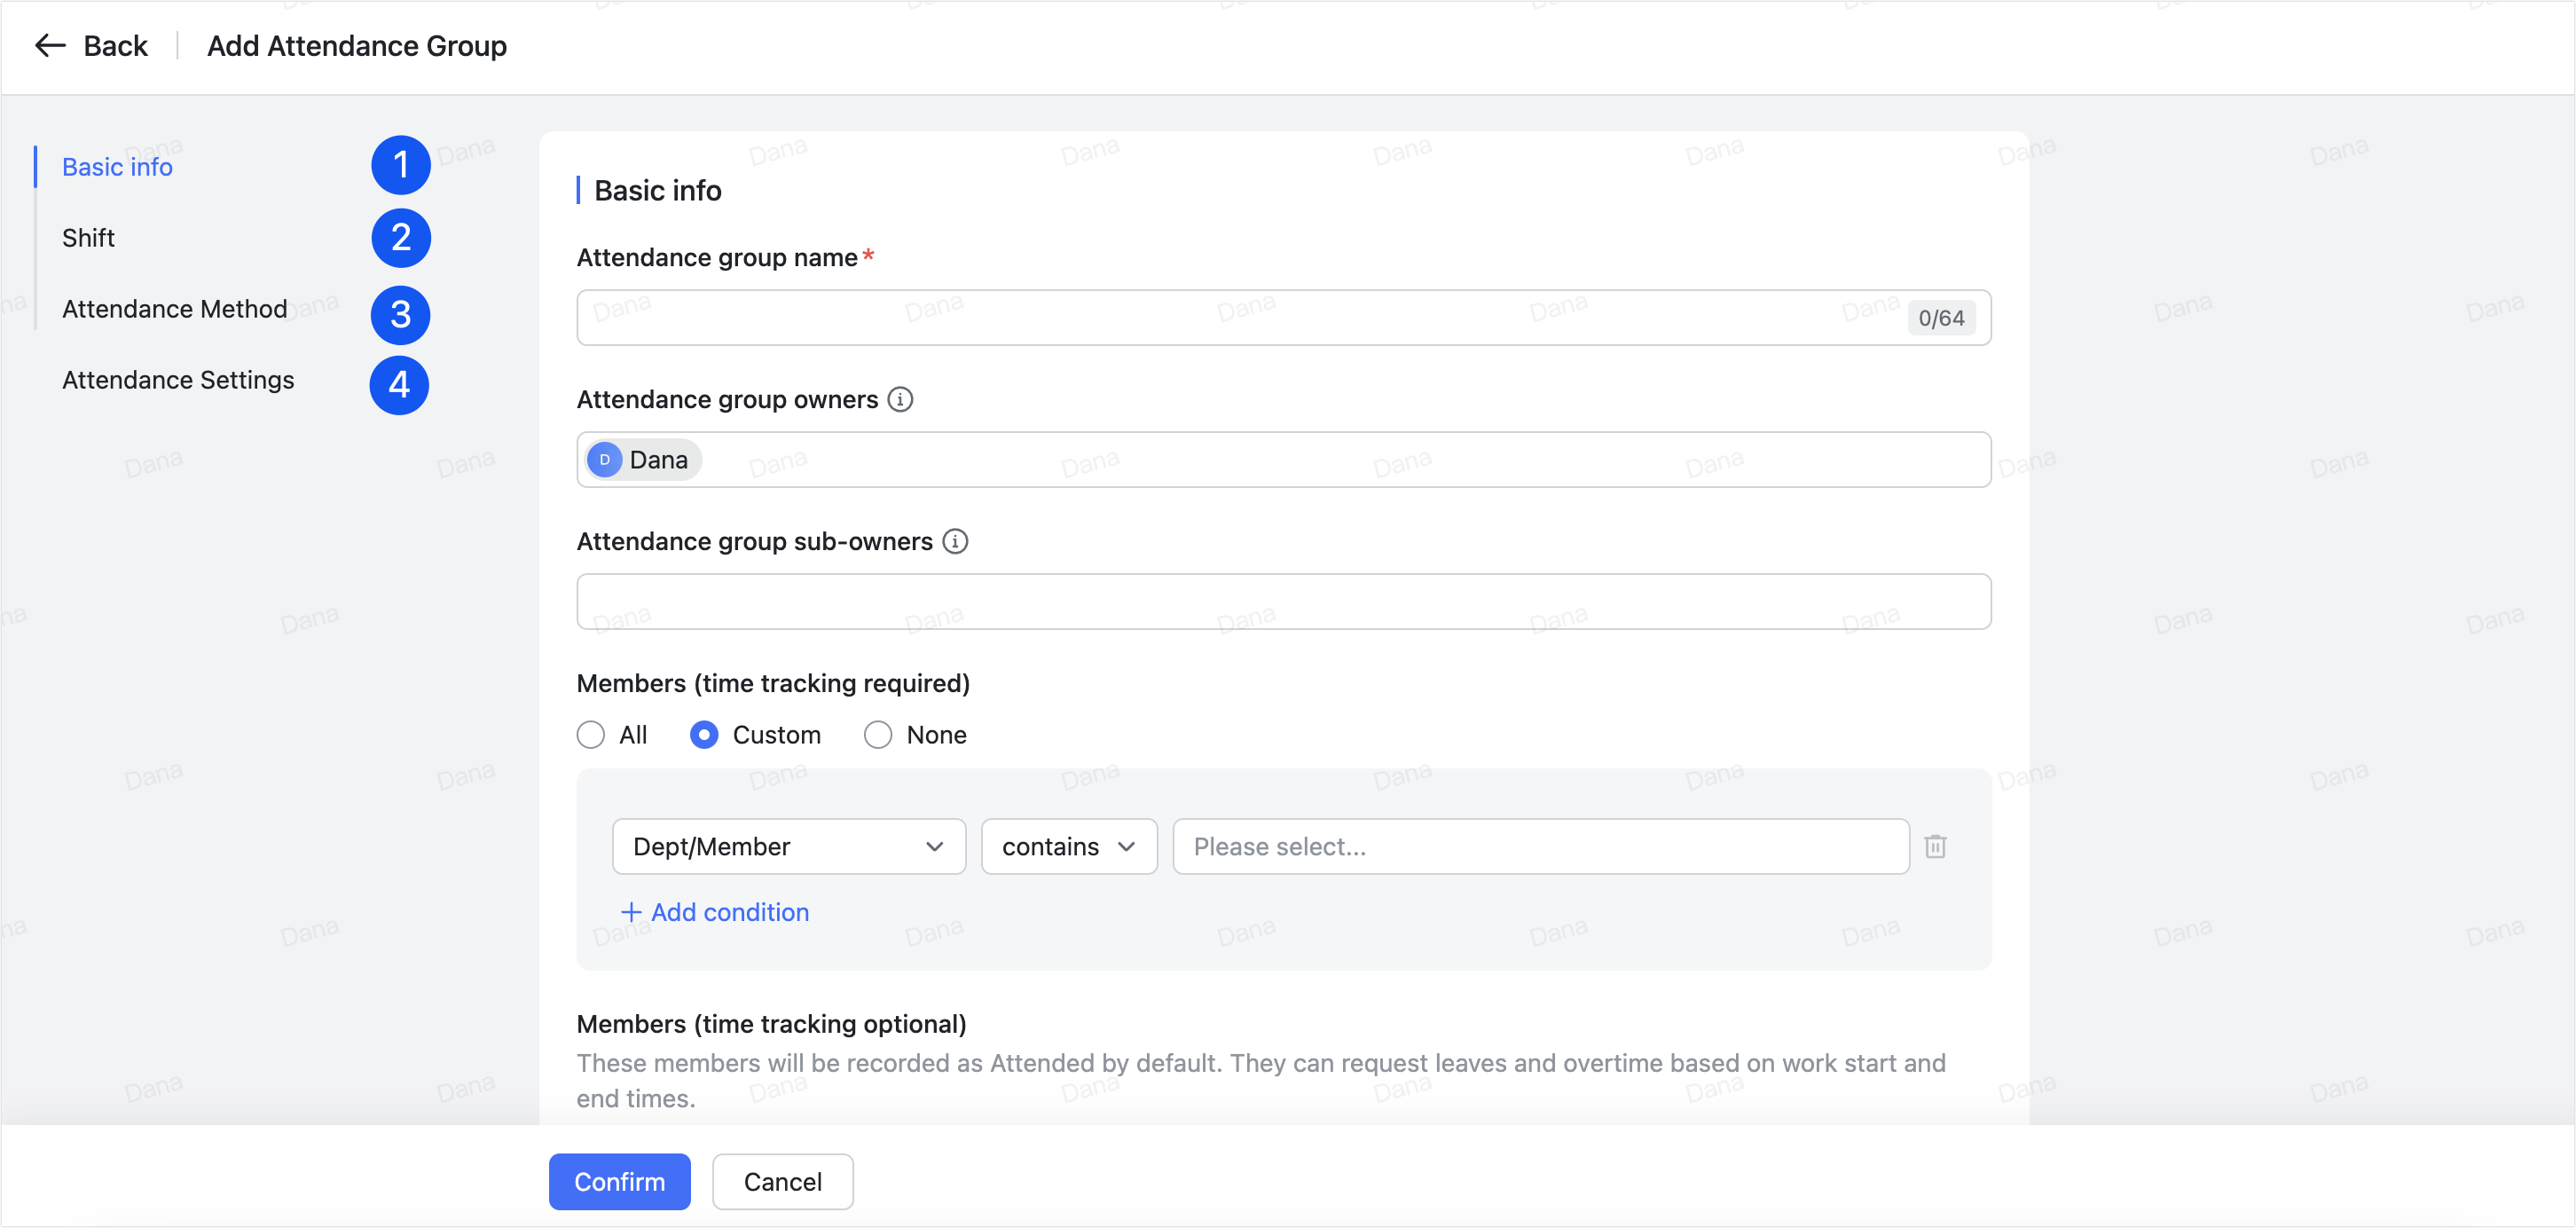Select the Custom members radio button

705,734
